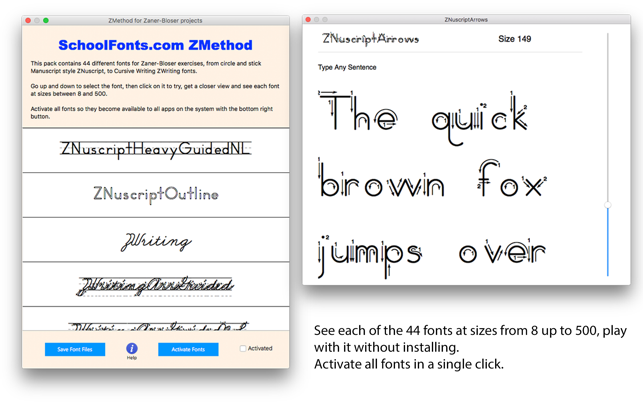Click the Activate Fonts button
The width and height of the screenshot is (643, 402).
click(x=188, y=349)
